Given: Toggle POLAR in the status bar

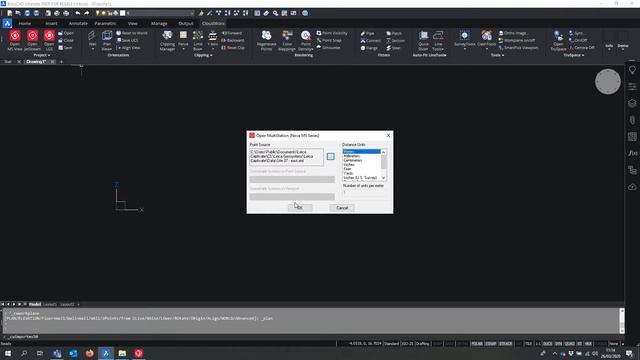Looking at the screenshot, I should (x=477, y=344).
